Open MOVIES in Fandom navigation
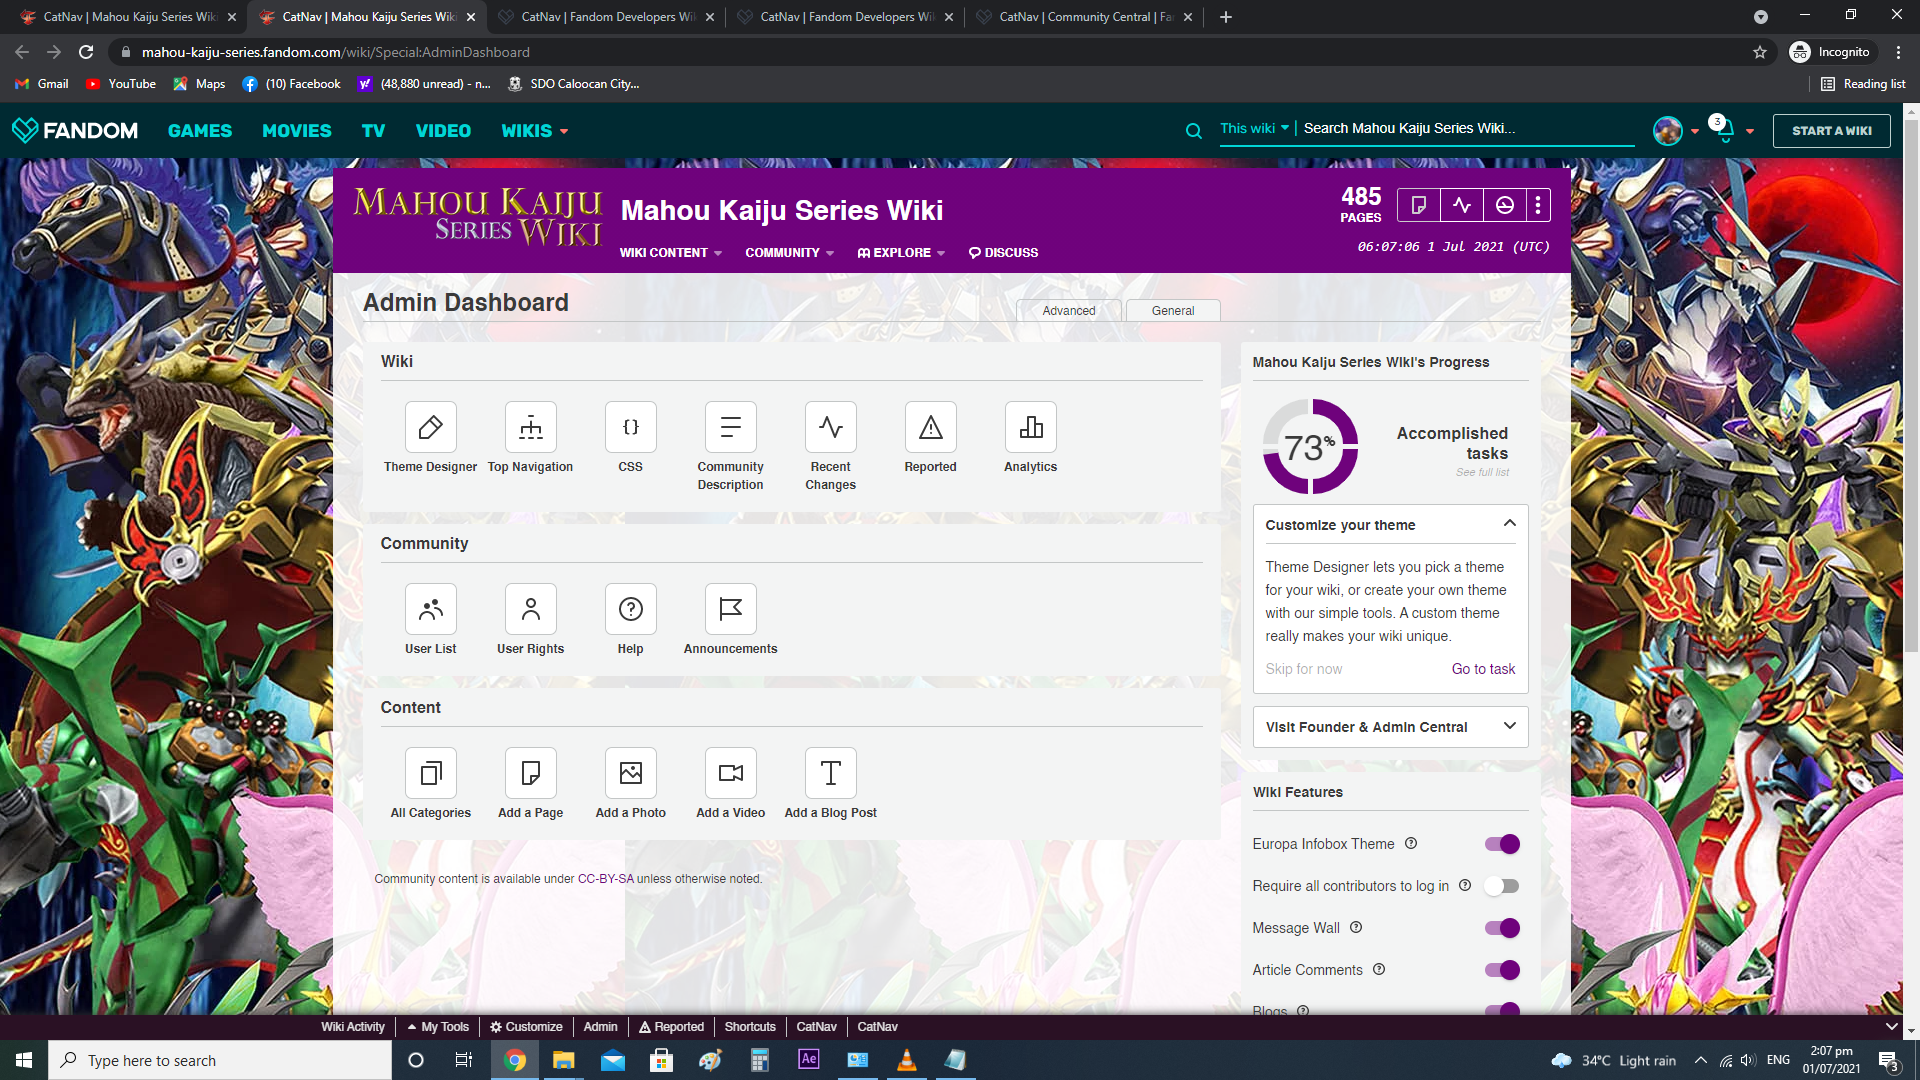This screenshot has width=1920, height=1080. click(x=297, y=131)
